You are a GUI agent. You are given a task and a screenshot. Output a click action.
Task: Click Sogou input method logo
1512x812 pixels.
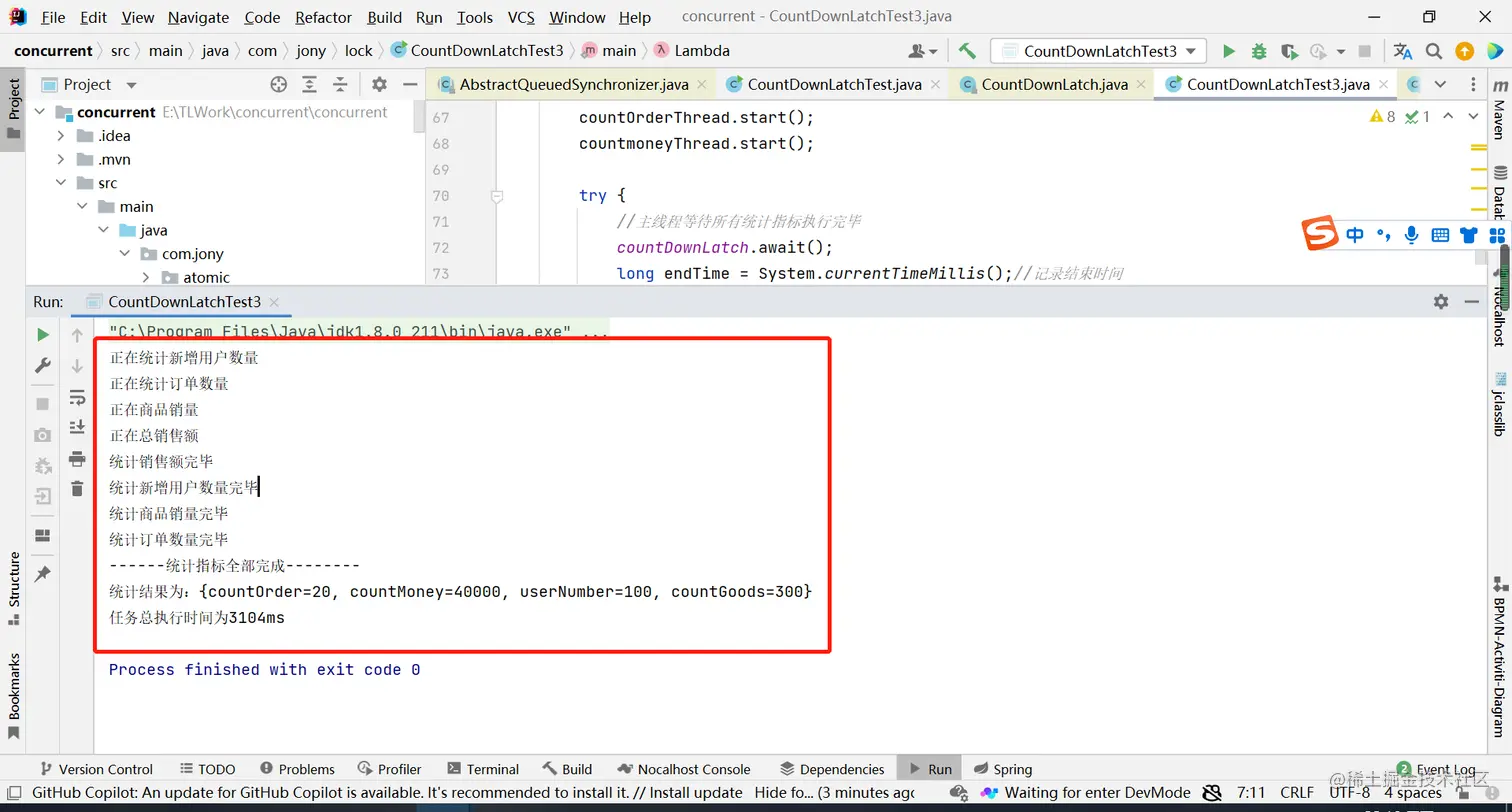coord(1320,235)
